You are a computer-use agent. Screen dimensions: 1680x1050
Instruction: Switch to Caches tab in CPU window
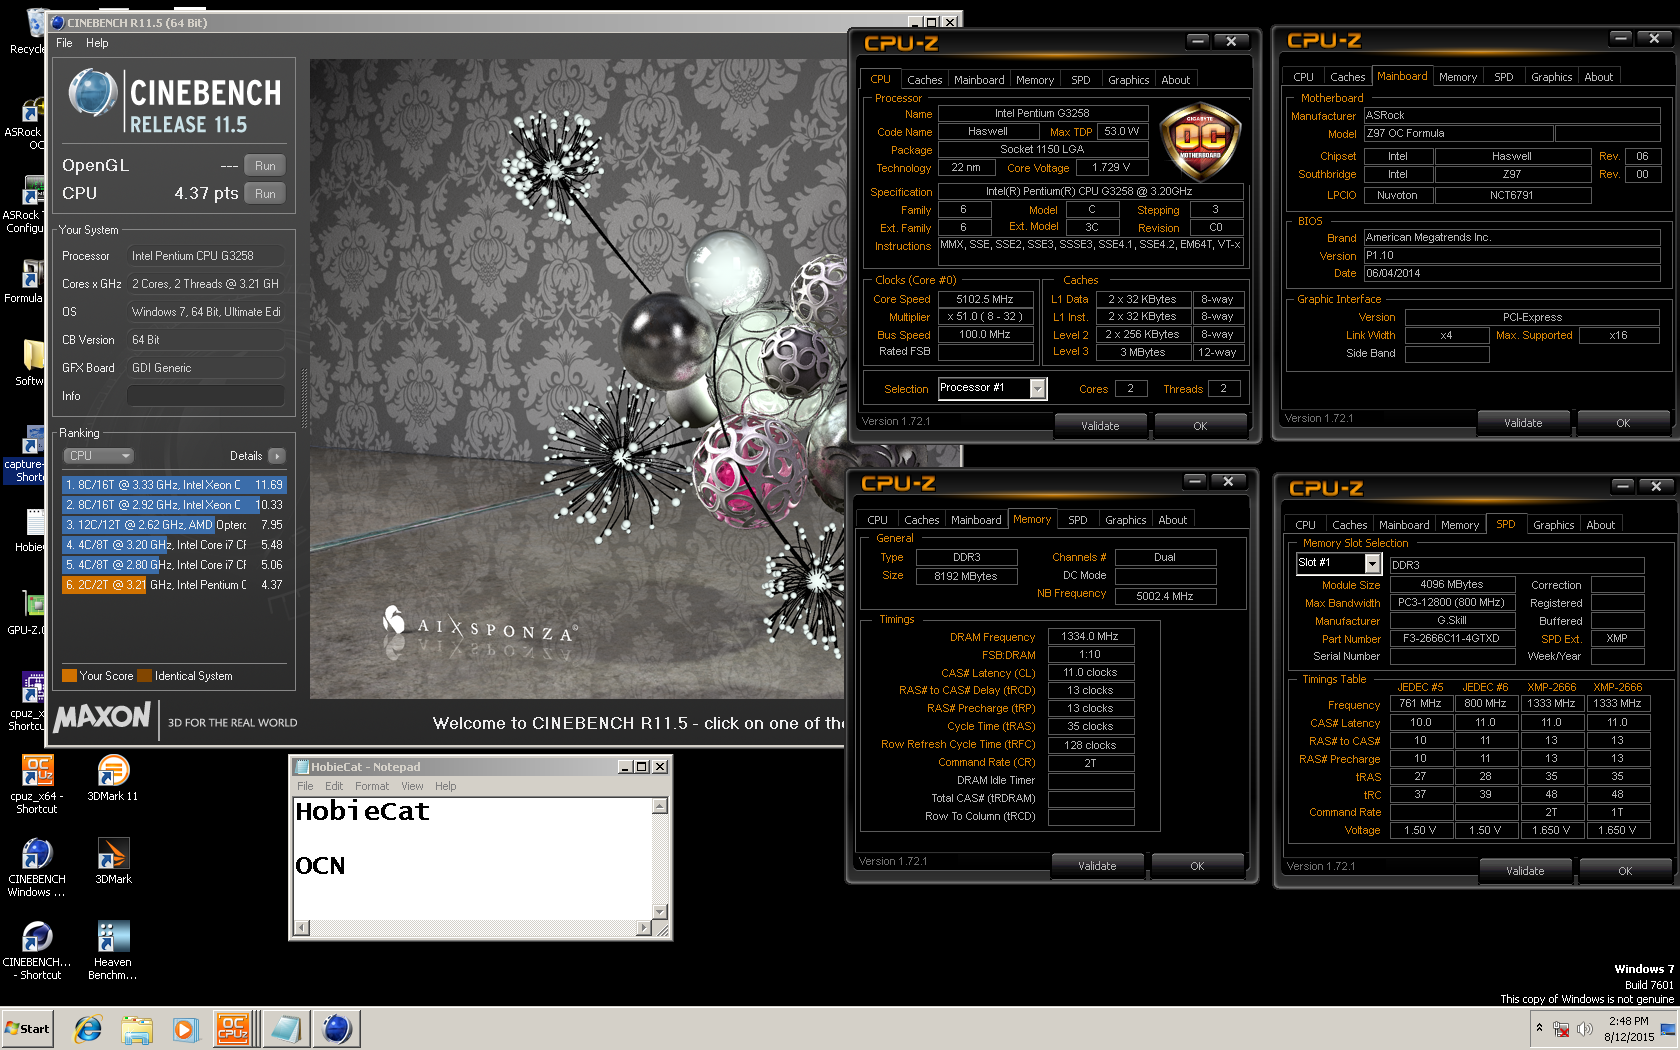924,80
